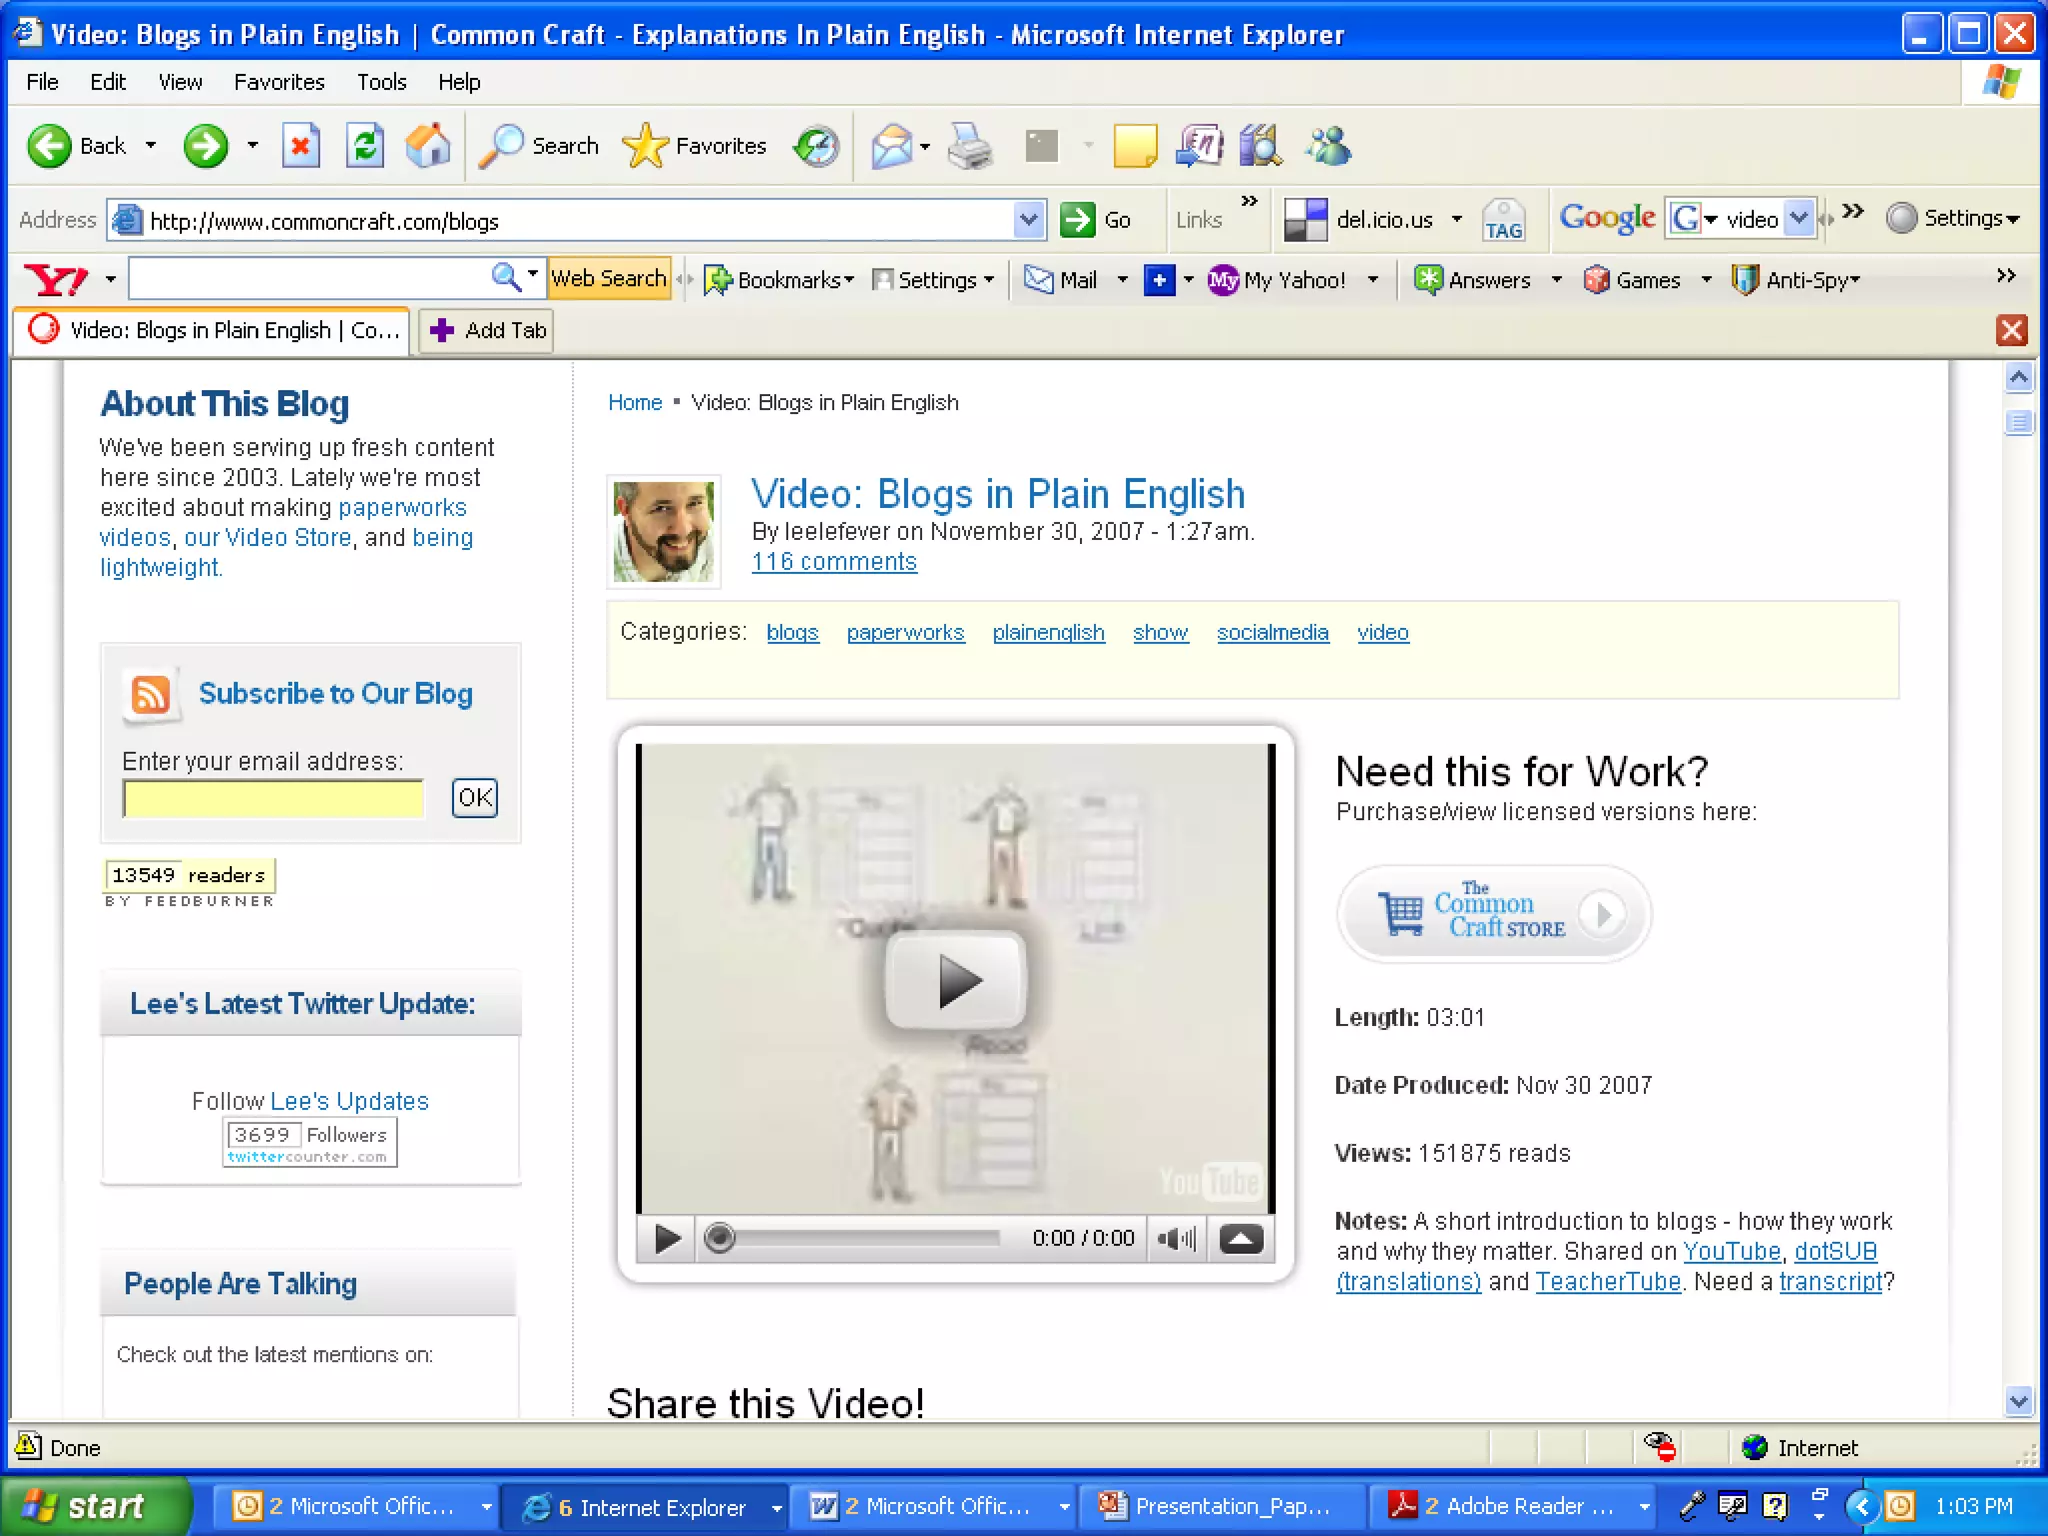2048x1536 pixels.
Task: Click the Yahoo! logo icon
Action: click(x=56, y=280)
